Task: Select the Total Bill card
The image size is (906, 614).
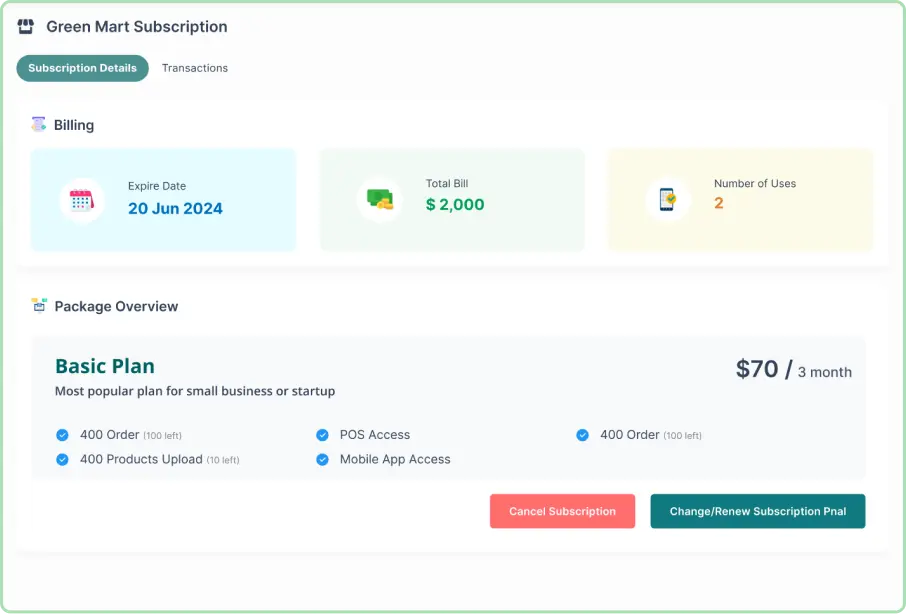Action: 451,198
